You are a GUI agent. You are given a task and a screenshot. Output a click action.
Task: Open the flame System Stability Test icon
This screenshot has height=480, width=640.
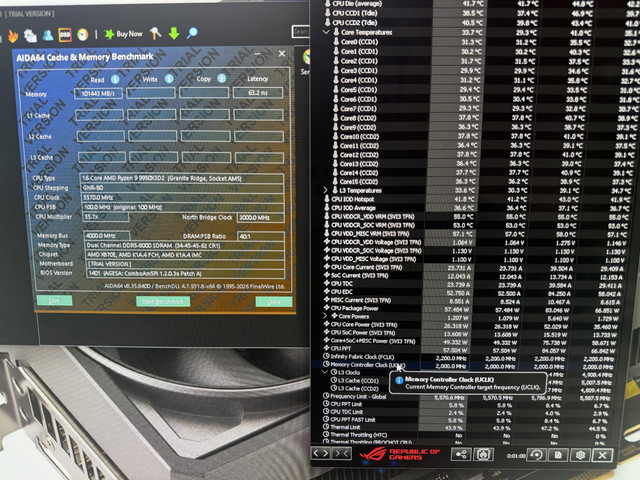pos(13,36)
